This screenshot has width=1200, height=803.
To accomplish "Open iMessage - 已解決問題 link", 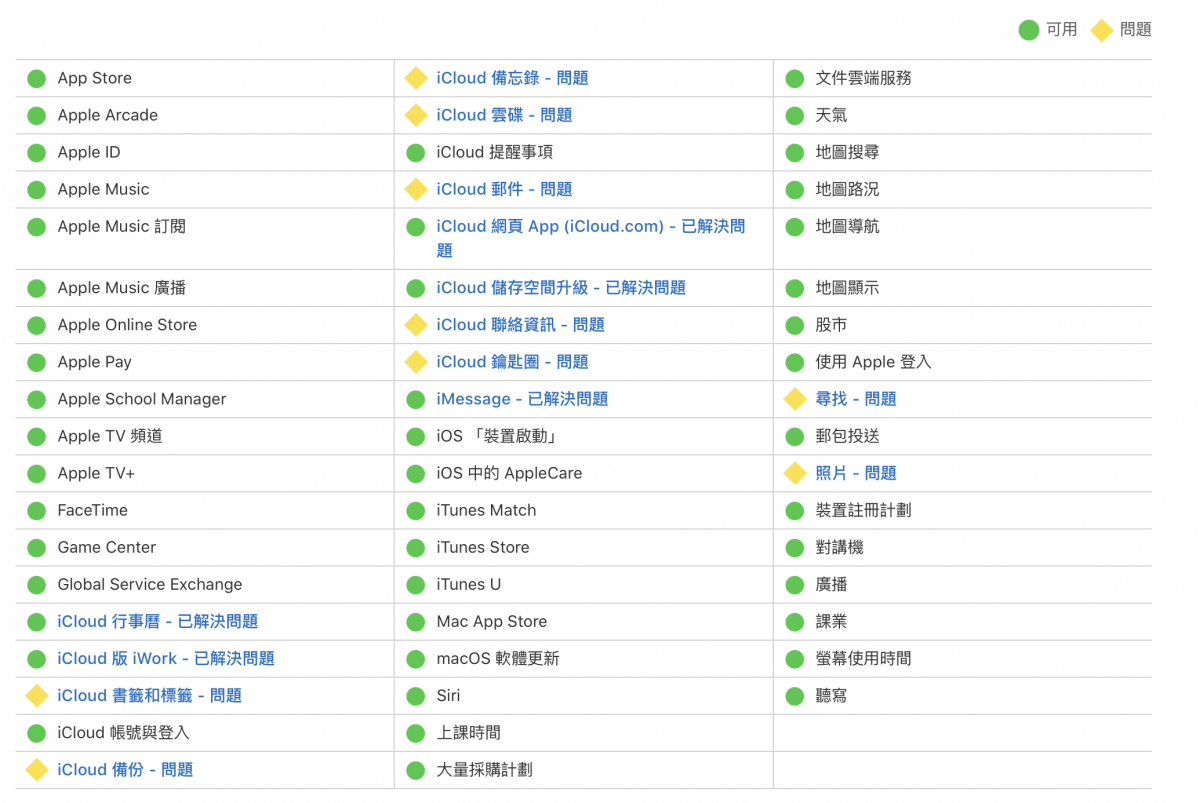I will click(x=522, y=399).
